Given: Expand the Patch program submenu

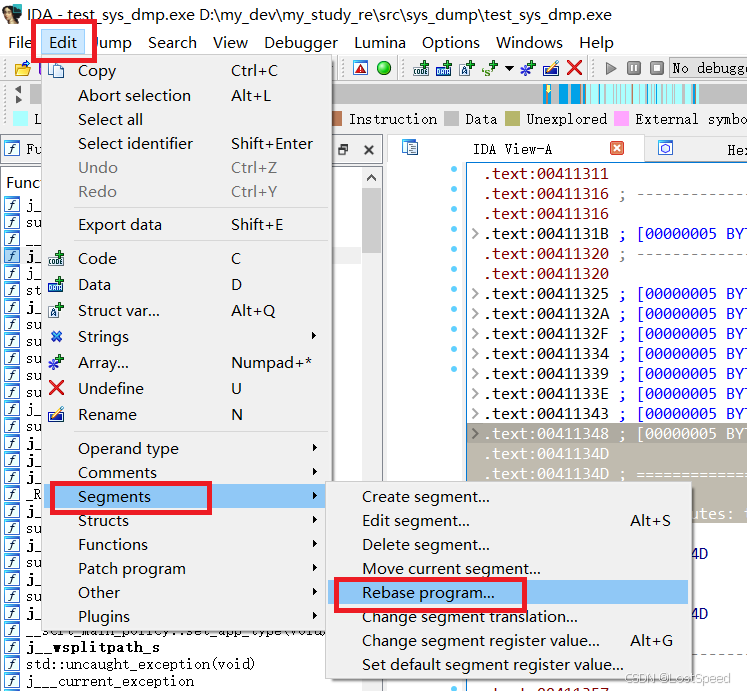Looking at the screenshot, I should point(187,569).
